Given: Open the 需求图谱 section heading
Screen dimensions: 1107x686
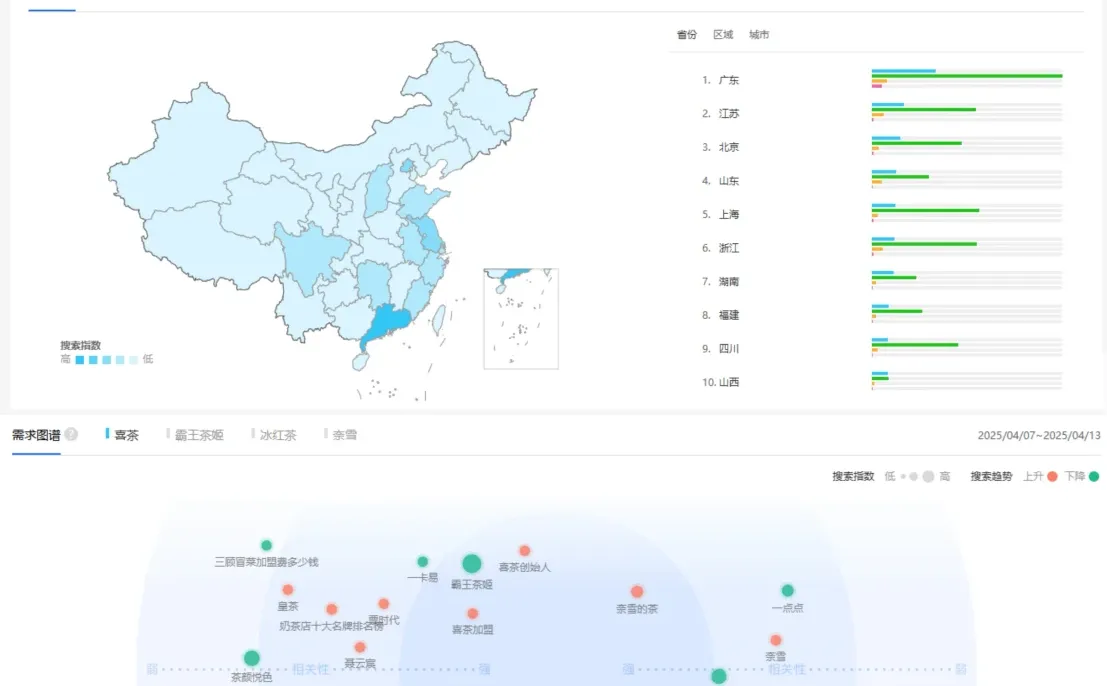Looking at the screenshot, I should [36, 435].
